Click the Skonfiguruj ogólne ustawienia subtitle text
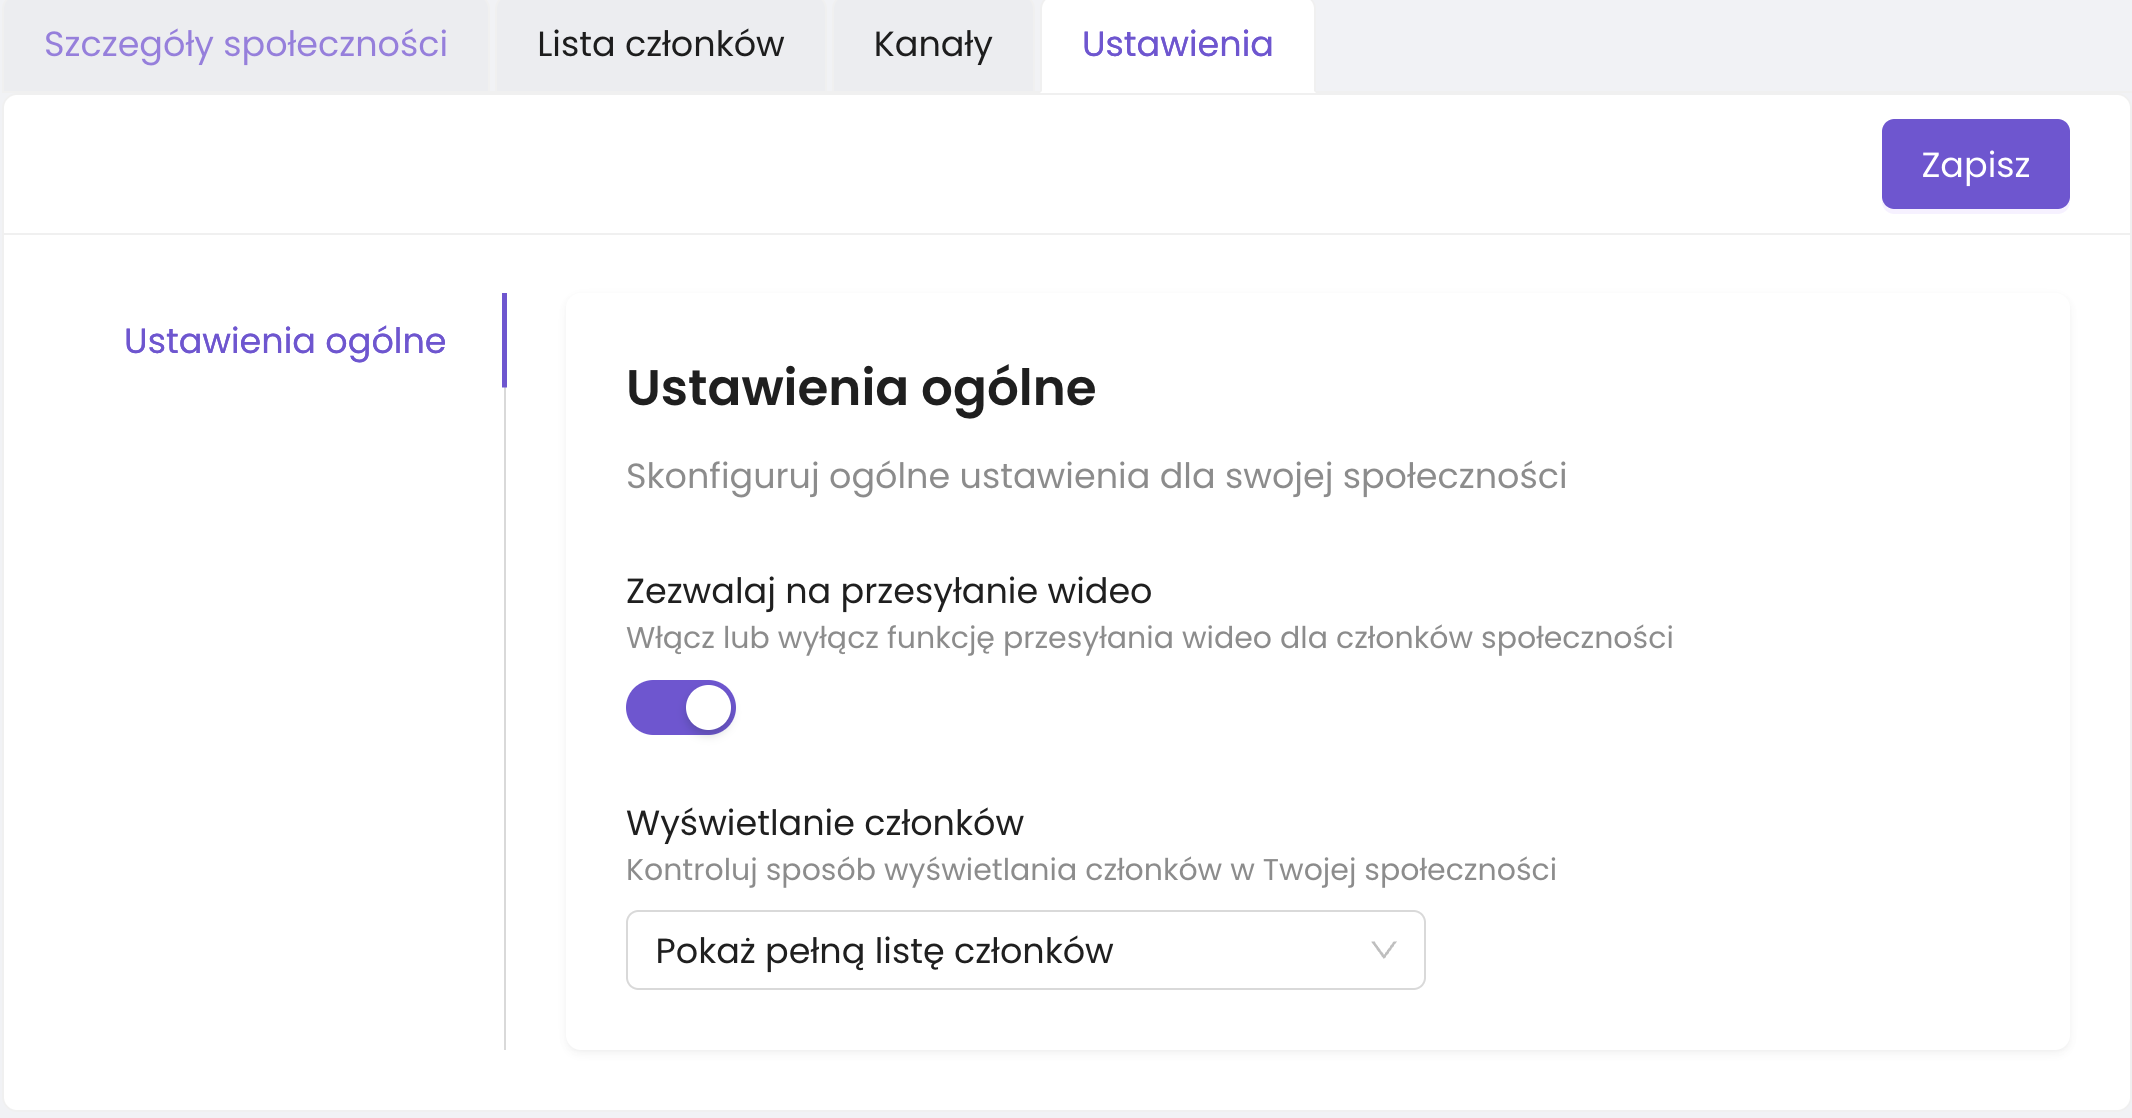 (x=1096, y=476)
